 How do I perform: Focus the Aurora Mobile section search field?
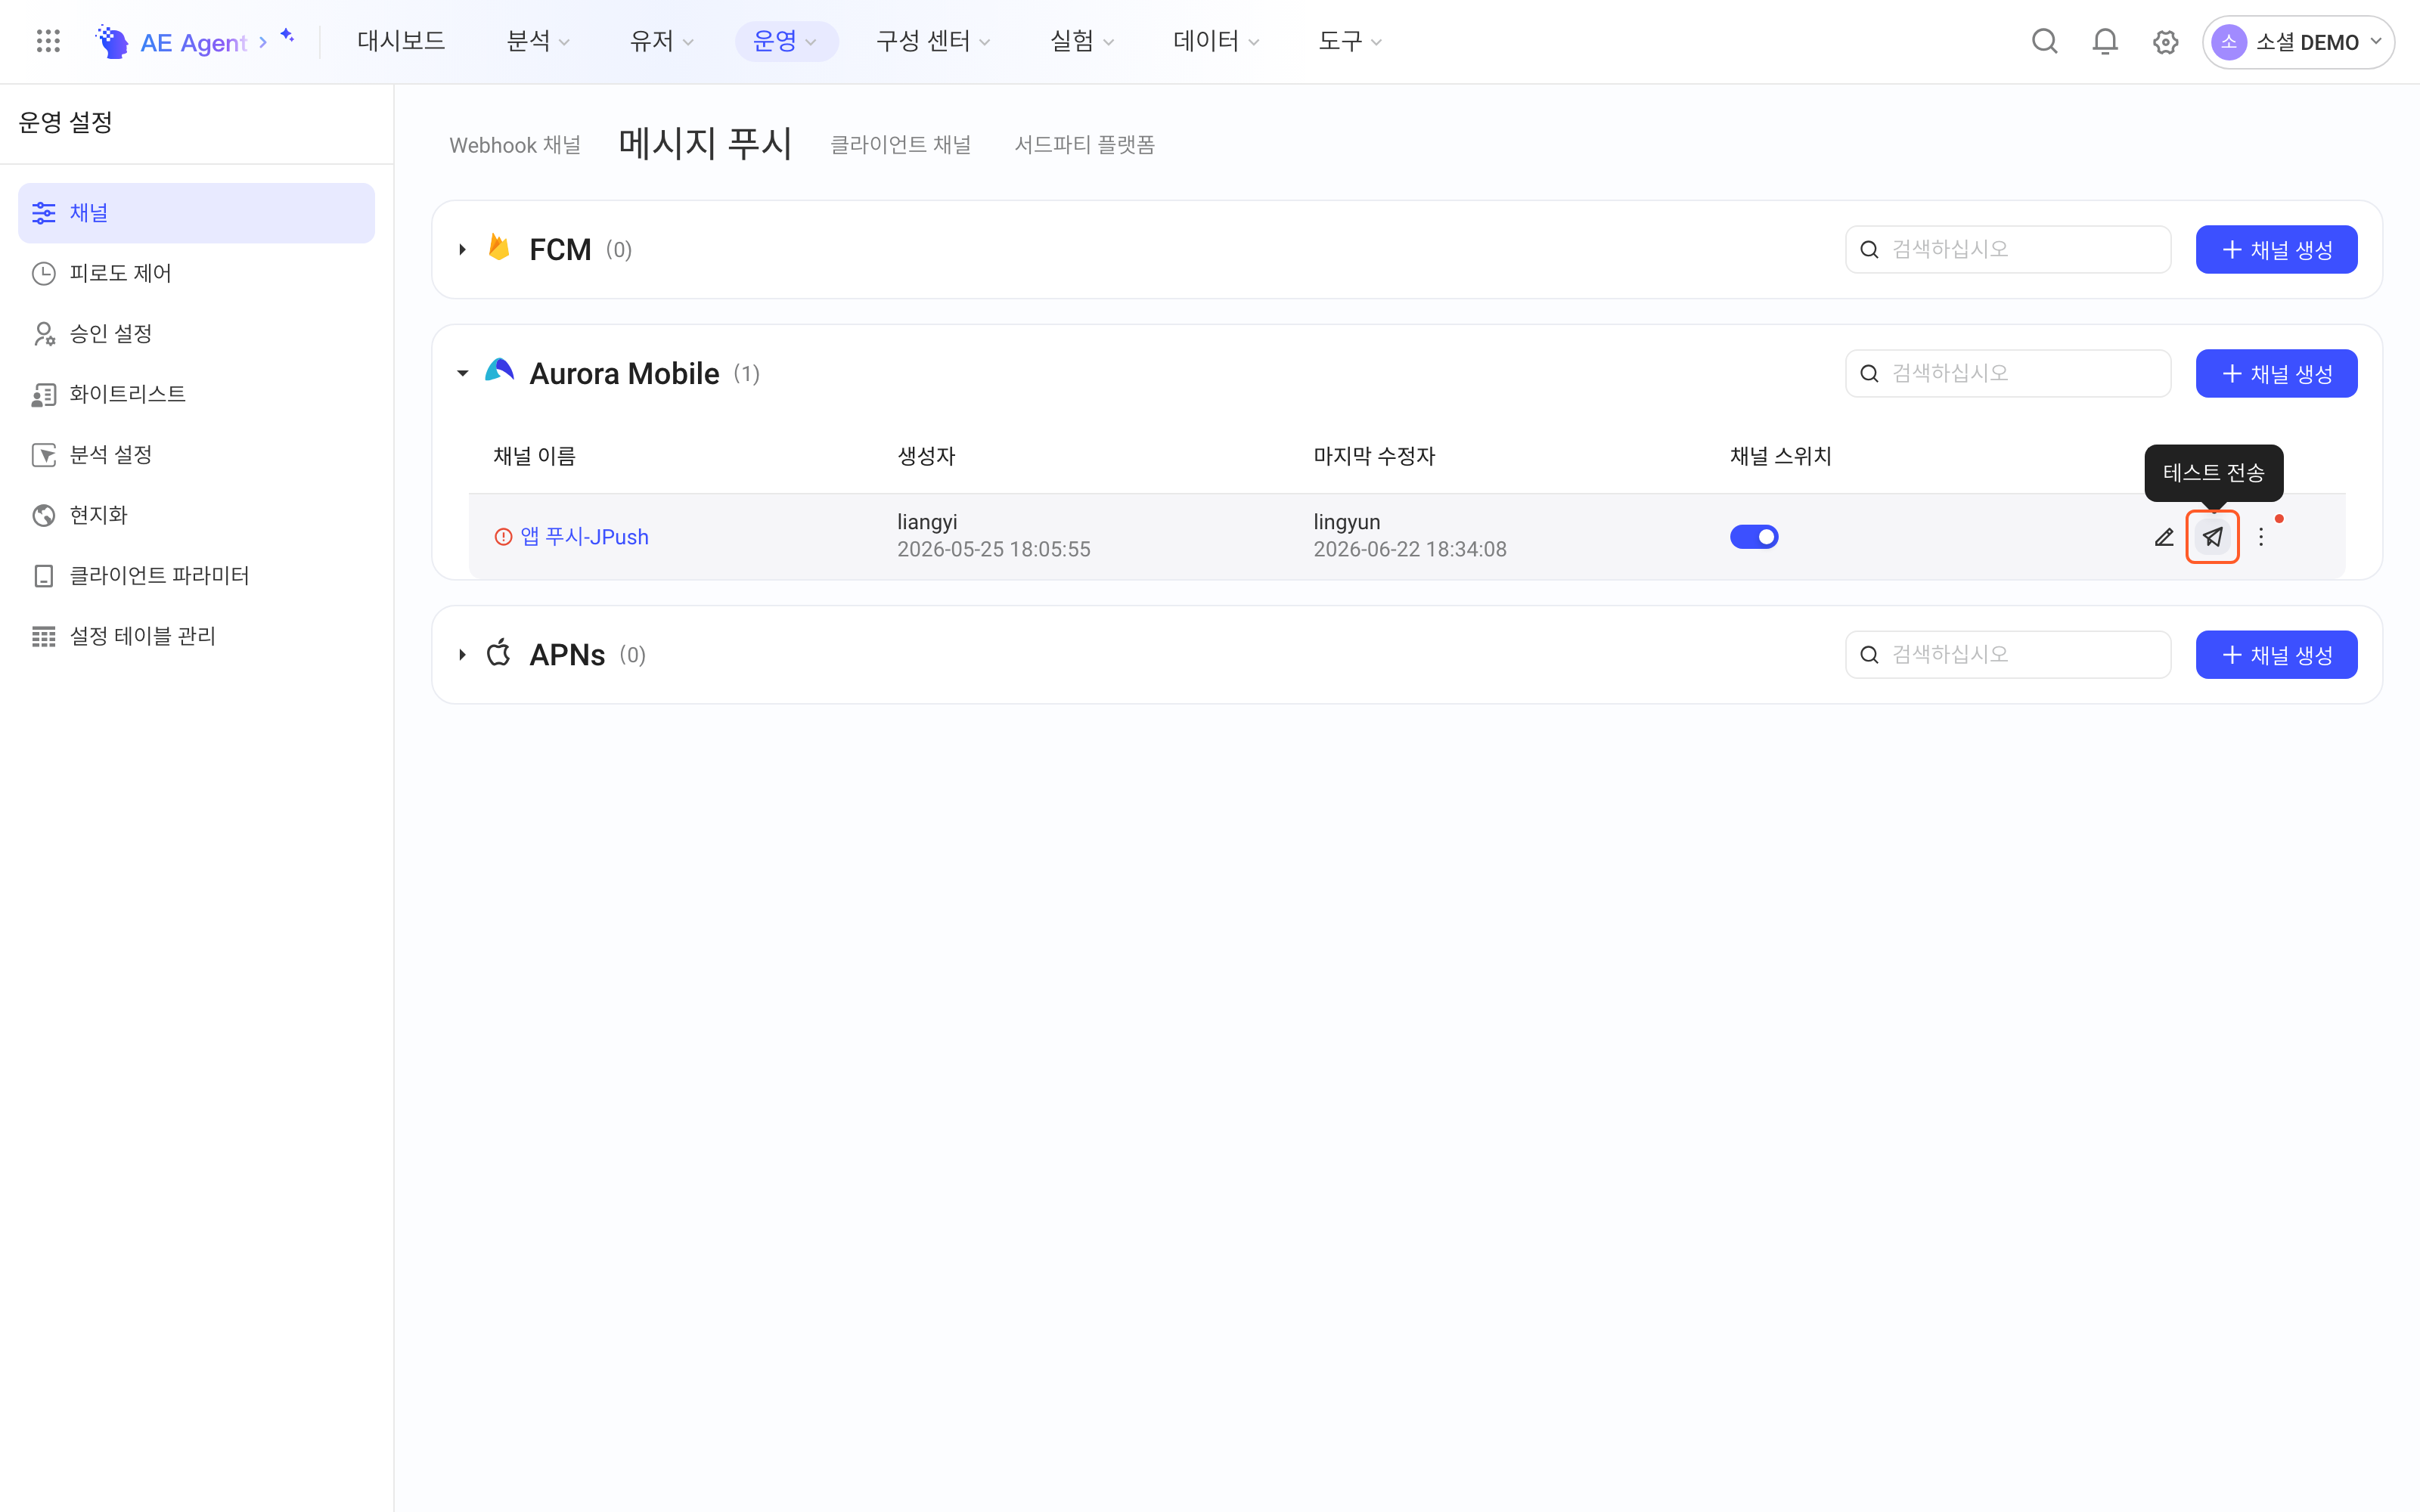click(2008, 373)
